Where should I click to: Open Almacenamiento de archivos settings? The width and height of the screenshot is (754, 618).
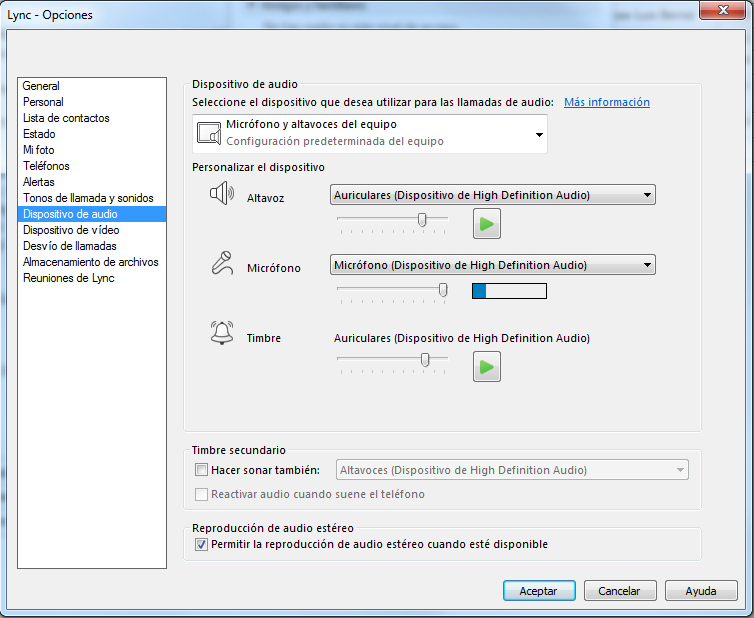[92, 262]
